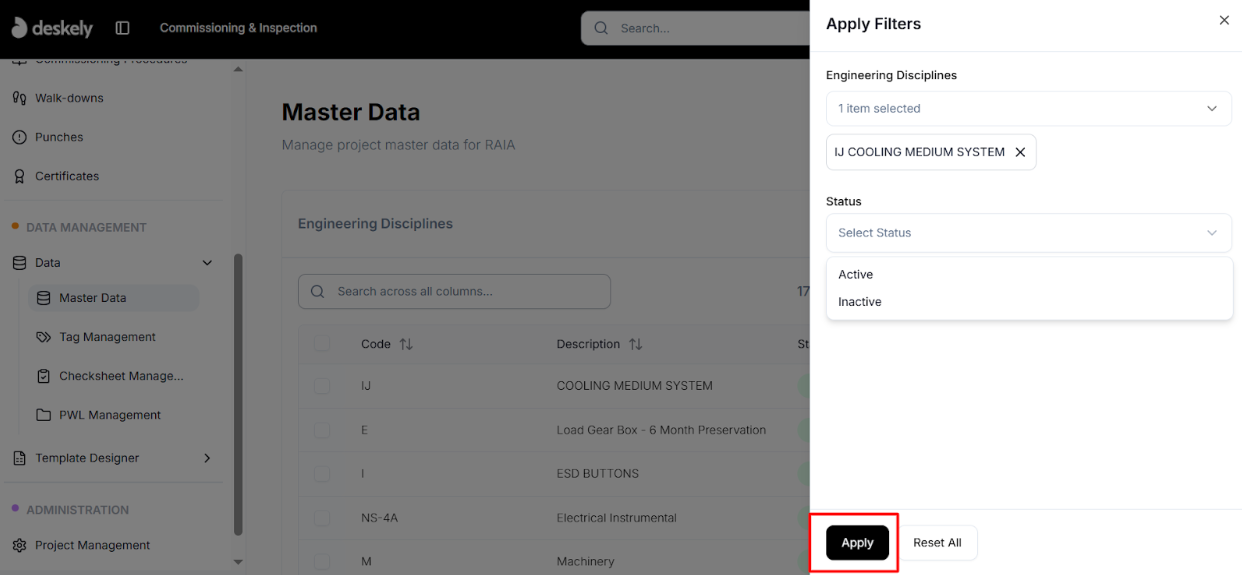Tick the select-all checkbox in table header
This screenshot has width=1242, height=576.
coord(324,343)
